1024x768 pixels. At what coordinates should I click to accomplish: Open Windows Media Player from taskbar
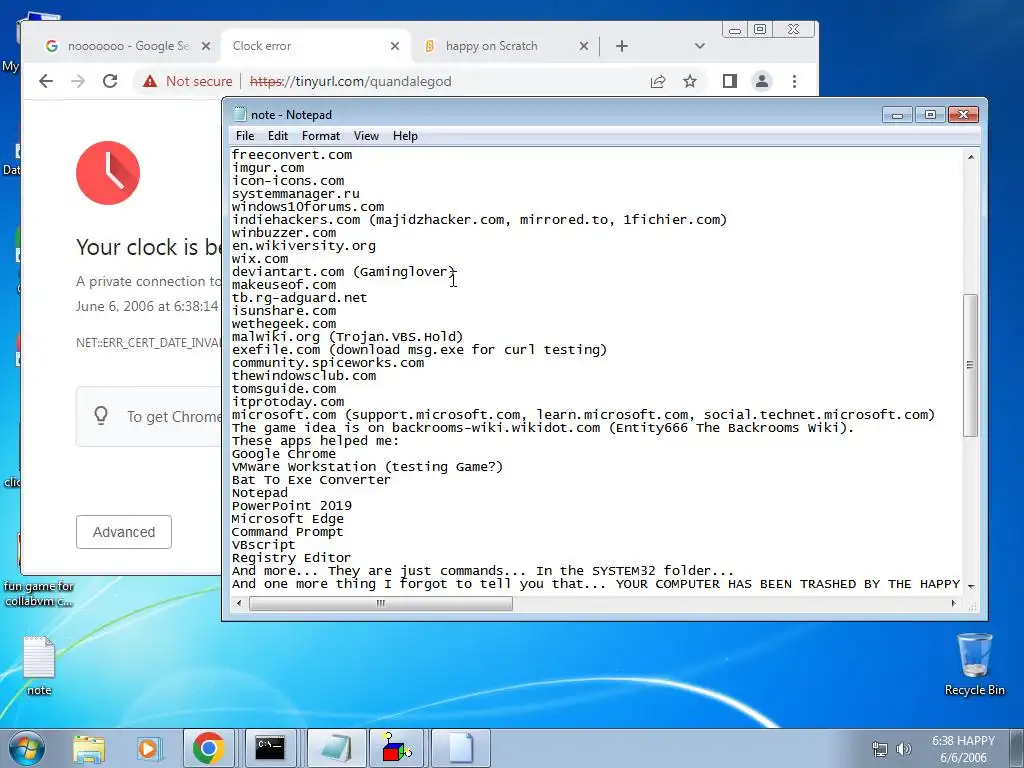tap(149, 748)
